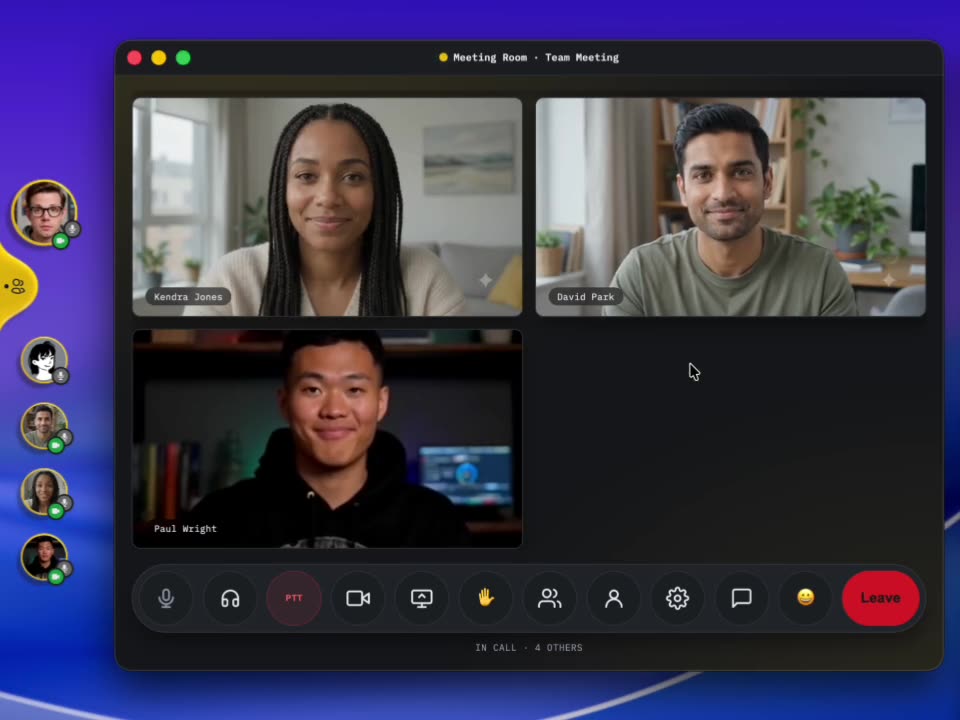
Task: Click the bearded man's sidebar avatar
Action: tap(43, 426)
